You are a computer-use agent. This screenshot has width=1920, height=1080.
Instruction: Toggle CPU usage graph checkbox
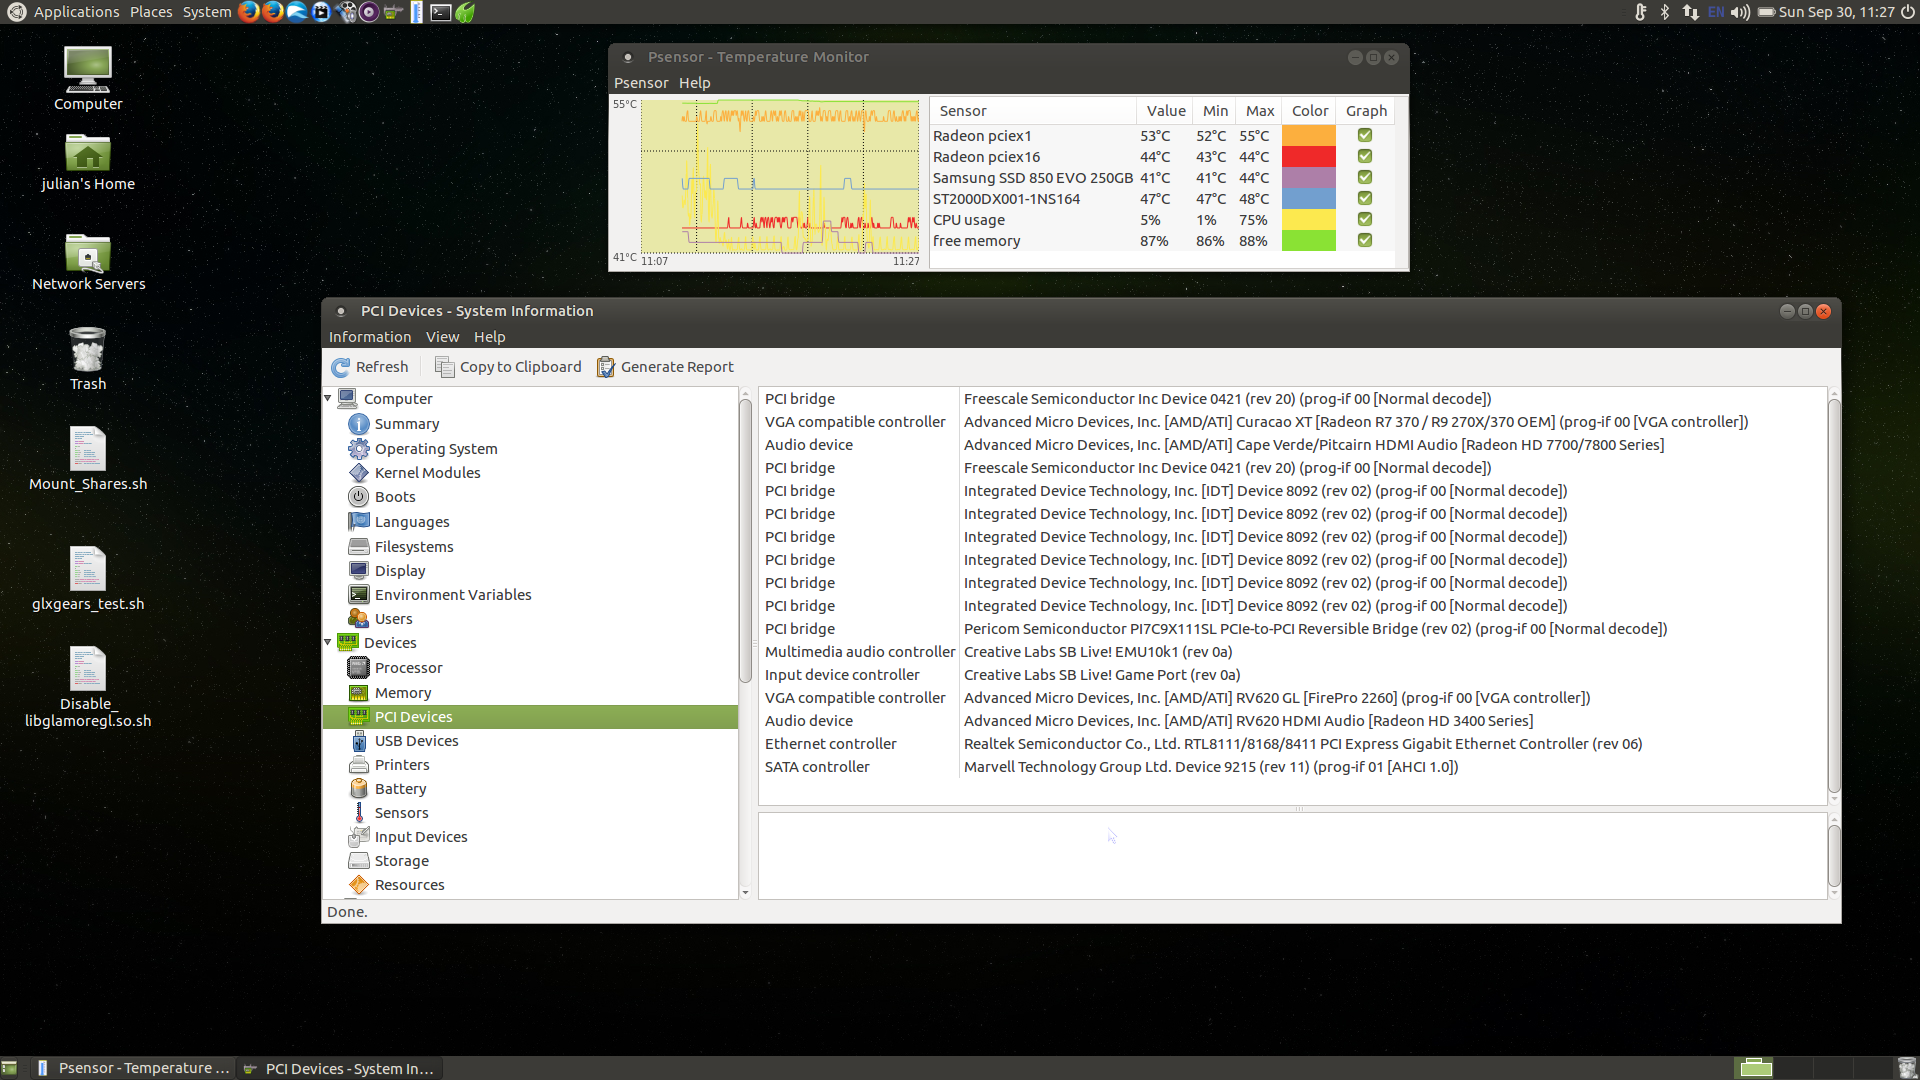(1365, 219)
